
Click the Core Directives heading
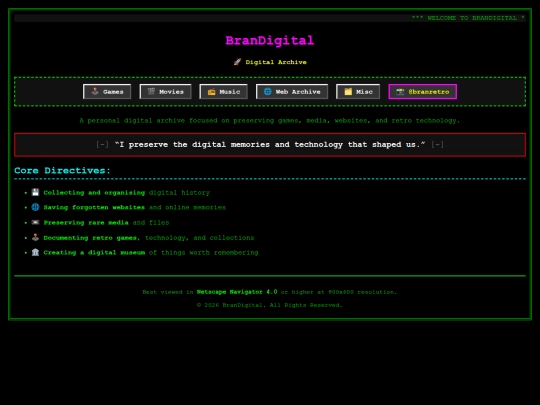[x=62, y=170]
